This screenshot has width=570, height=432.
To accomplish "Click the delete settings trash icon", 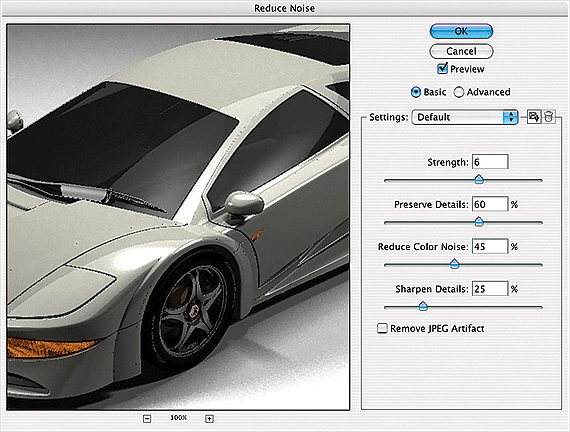I will (x=549, y=117).
